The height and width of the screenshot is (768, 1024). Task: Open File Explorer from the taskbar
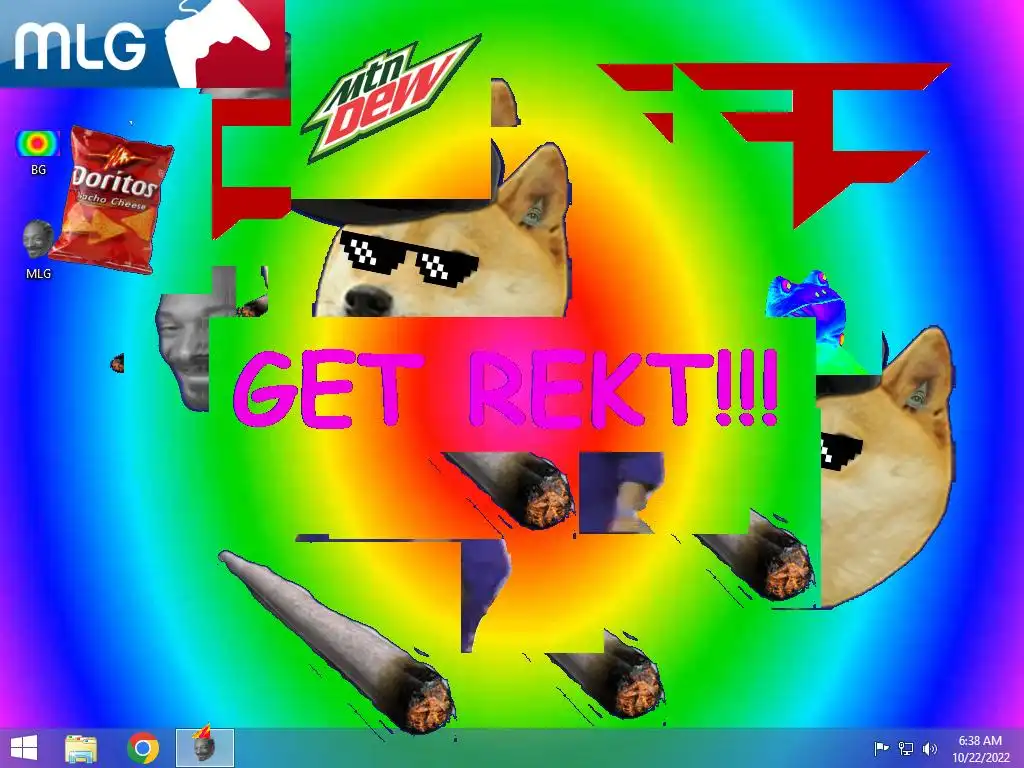click(x=81, y=748)
